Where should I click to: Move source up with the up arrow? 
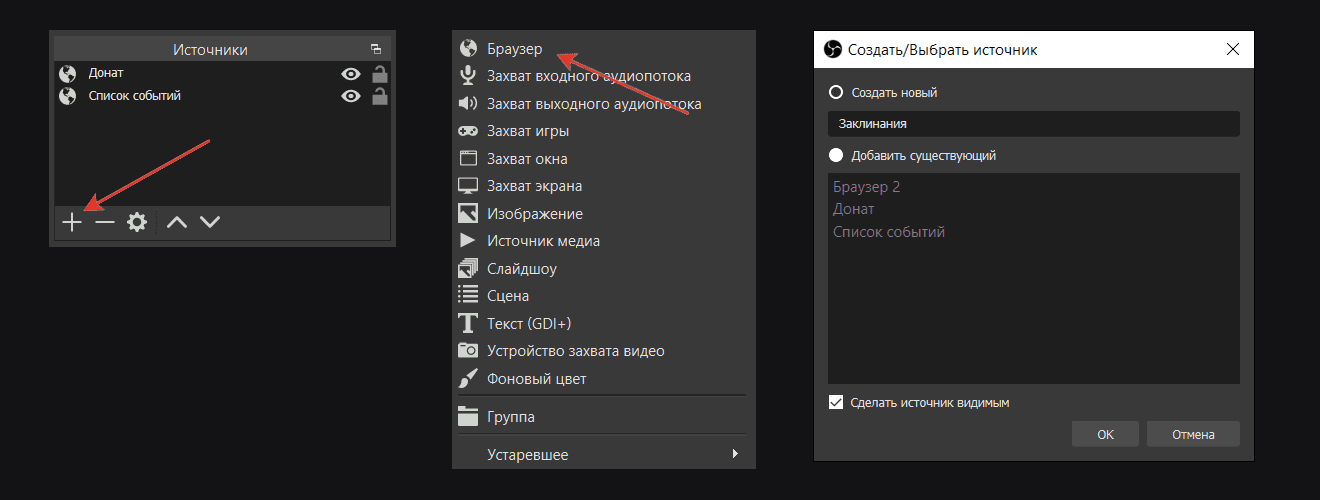coord(177,222)
